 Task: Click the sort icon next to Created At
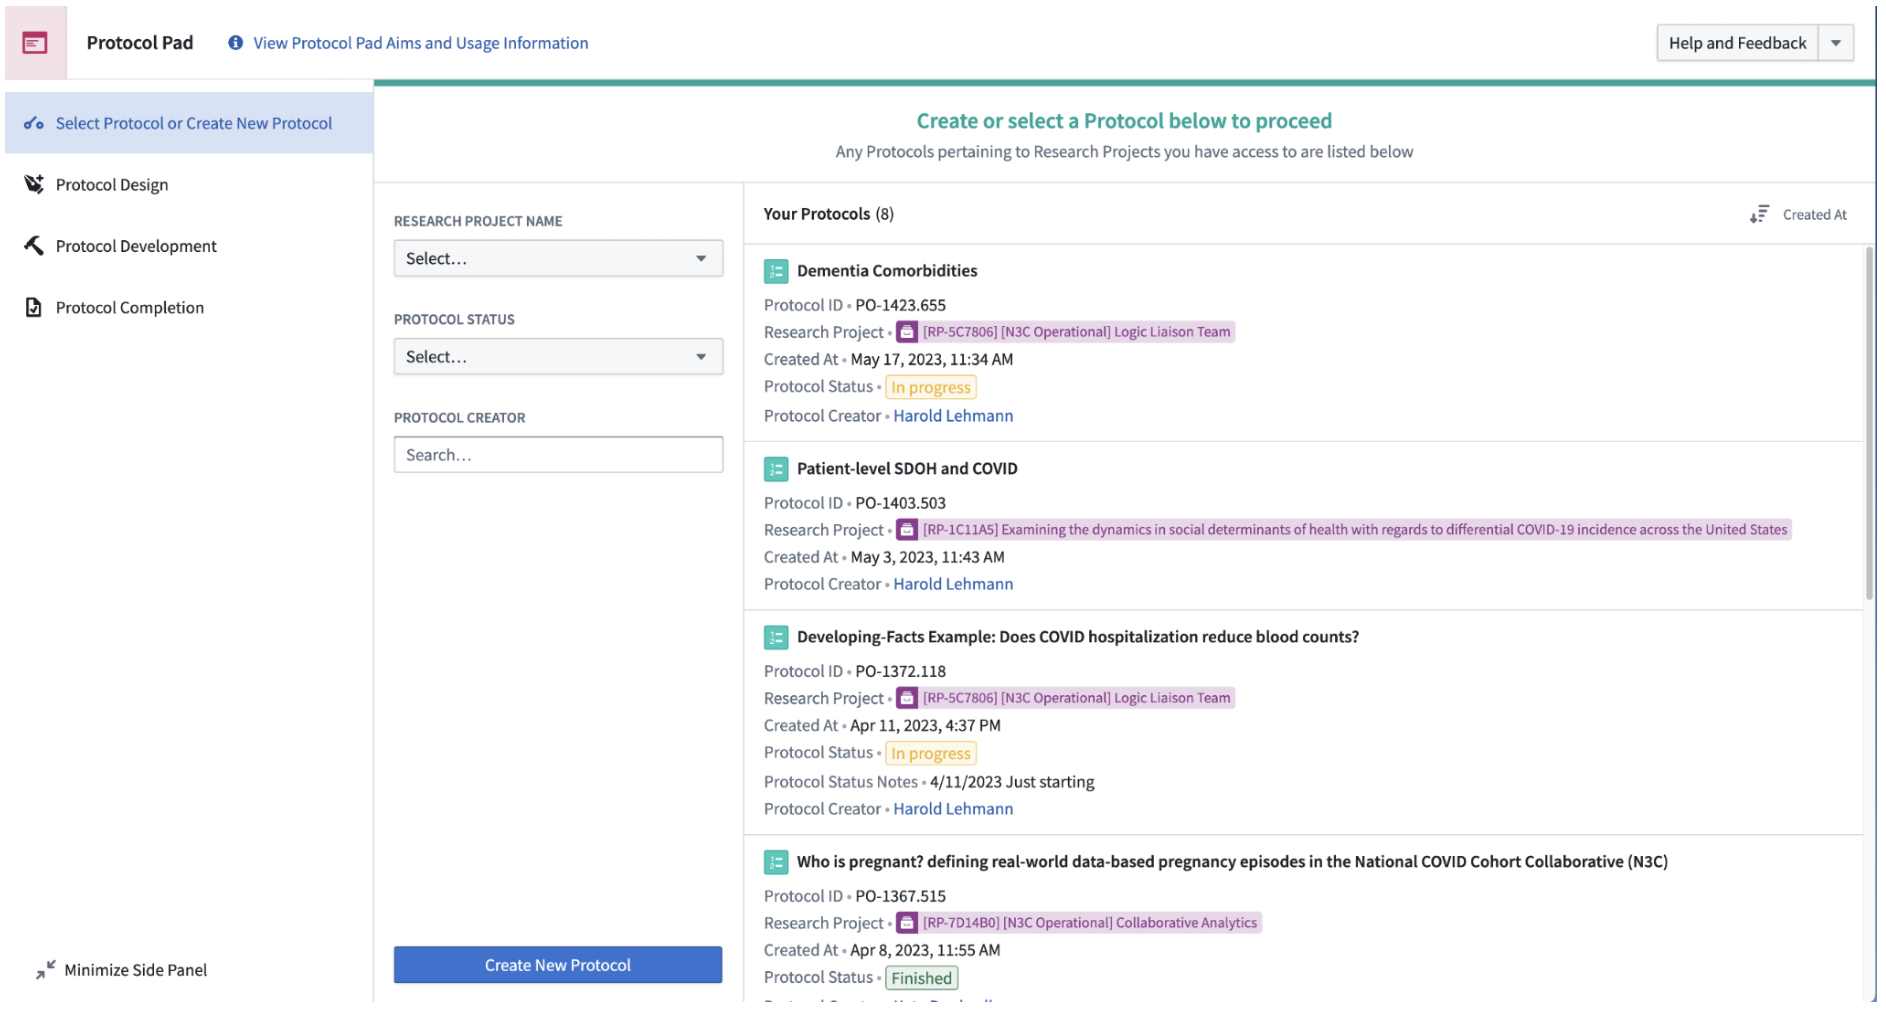[1759, 215]
